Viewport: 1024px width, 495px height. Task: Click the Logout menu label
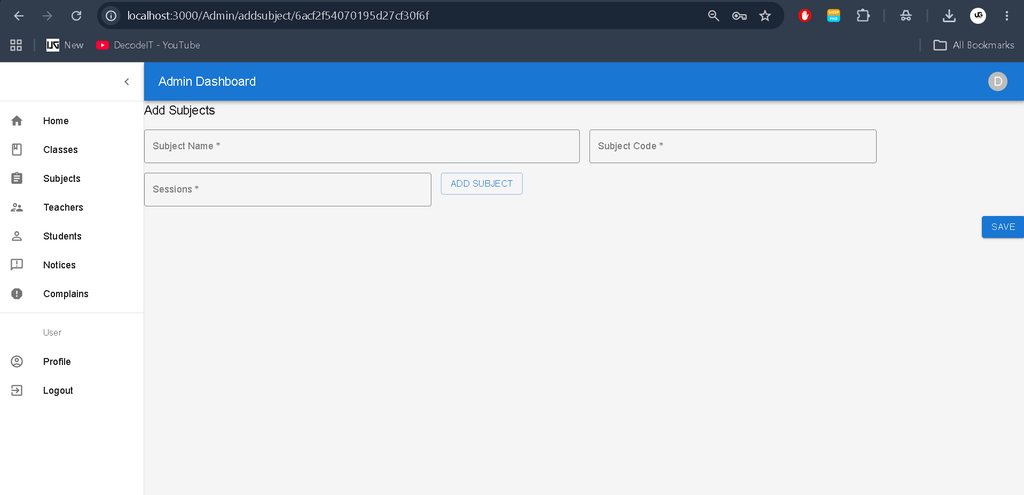[x=58, y=391]
